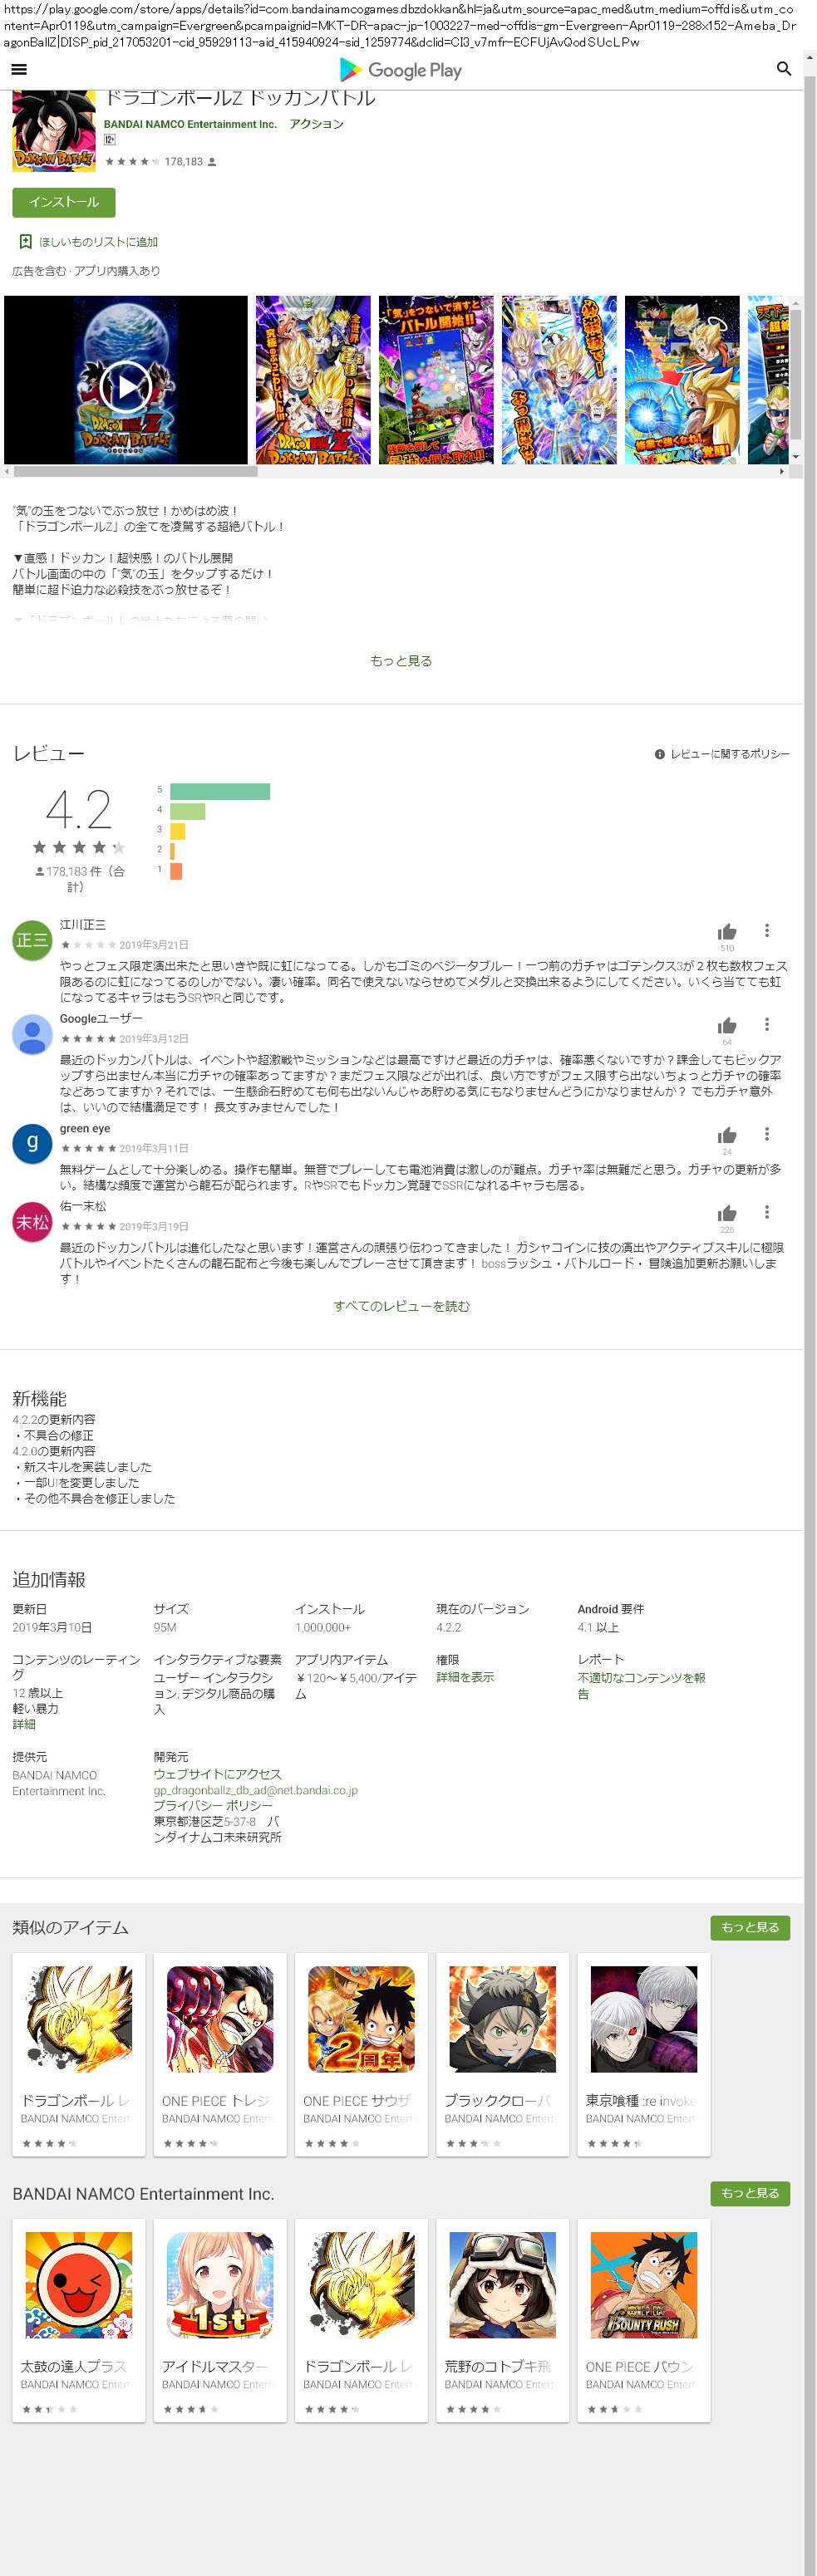Click the app version 4.2.2 value
The height and width of the screenshot is (2576, 817).
click(x=448, y=1627)
